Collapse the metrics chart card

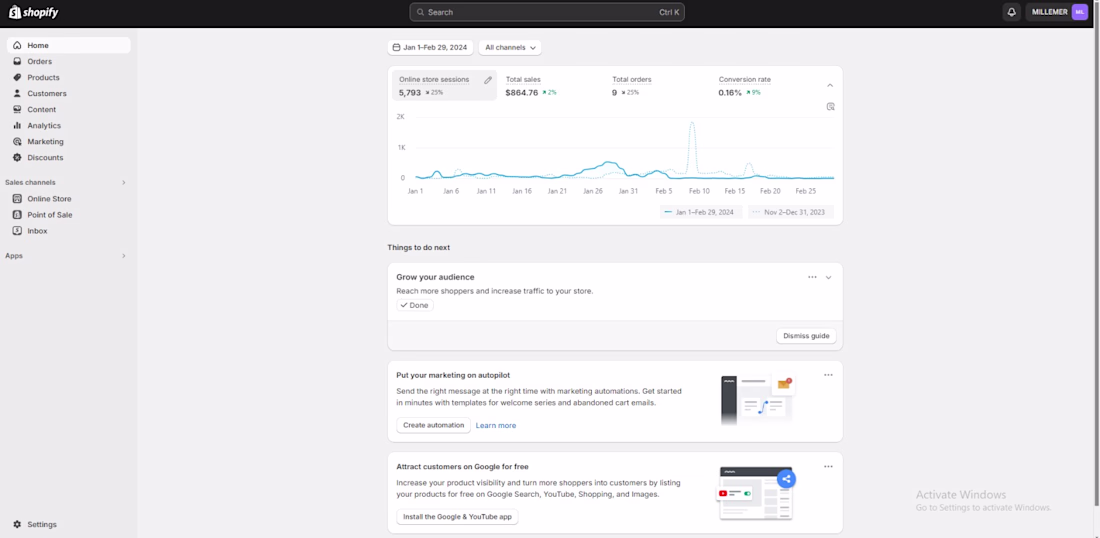click(830, 86)
